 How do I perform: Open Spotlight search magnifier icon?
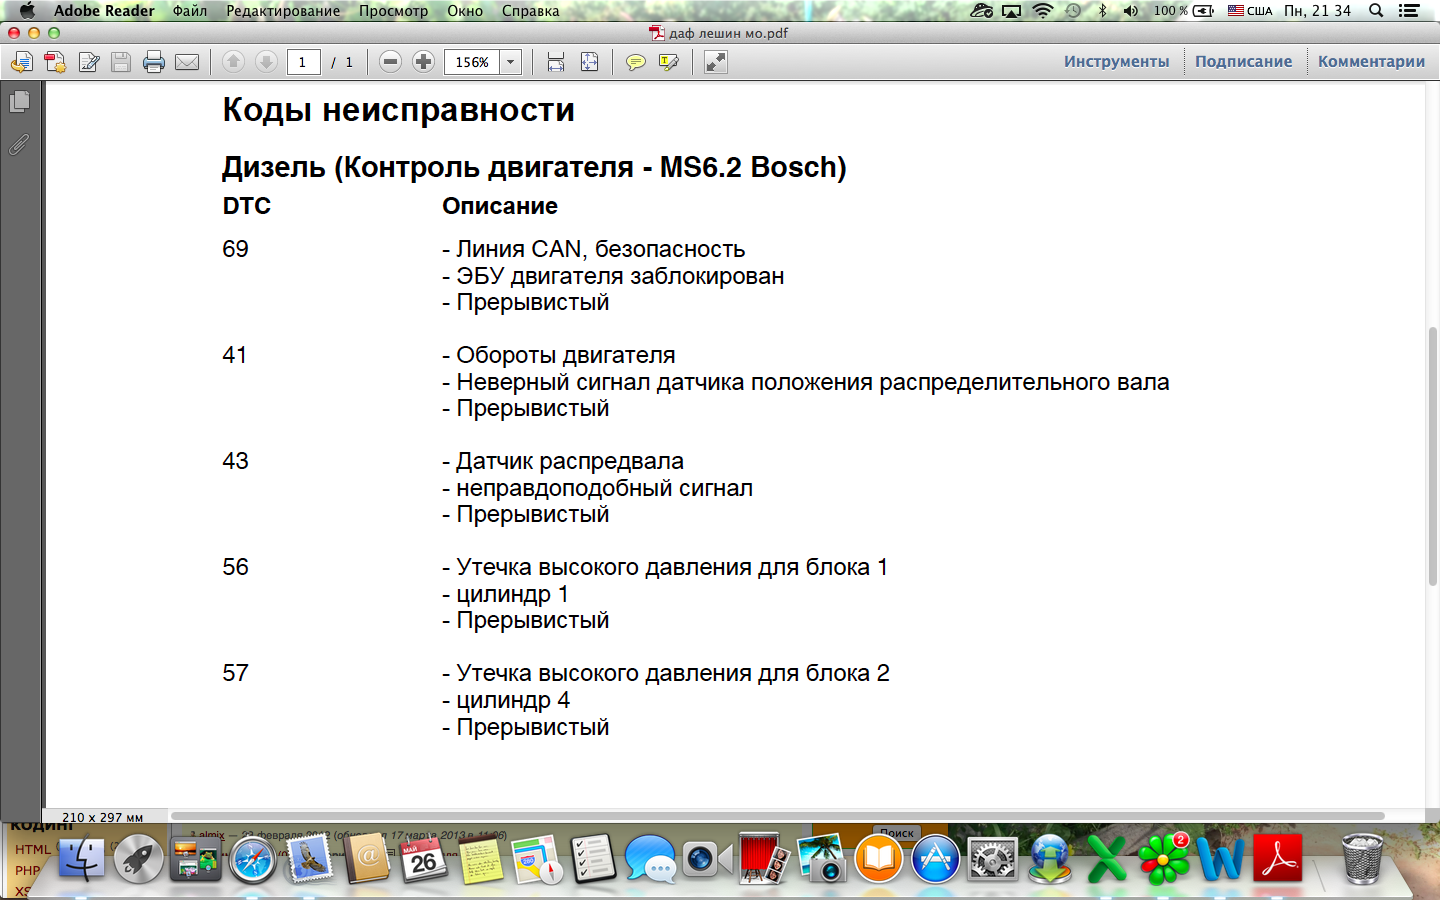(x=1376, y=11)
